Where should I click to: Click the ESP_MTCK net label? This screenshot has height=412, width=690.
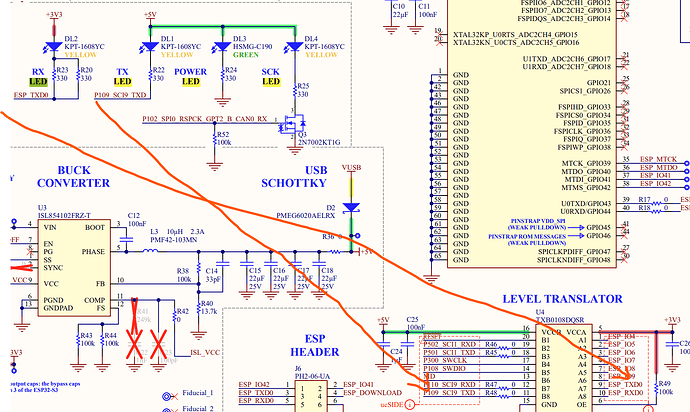pos(658,159)
